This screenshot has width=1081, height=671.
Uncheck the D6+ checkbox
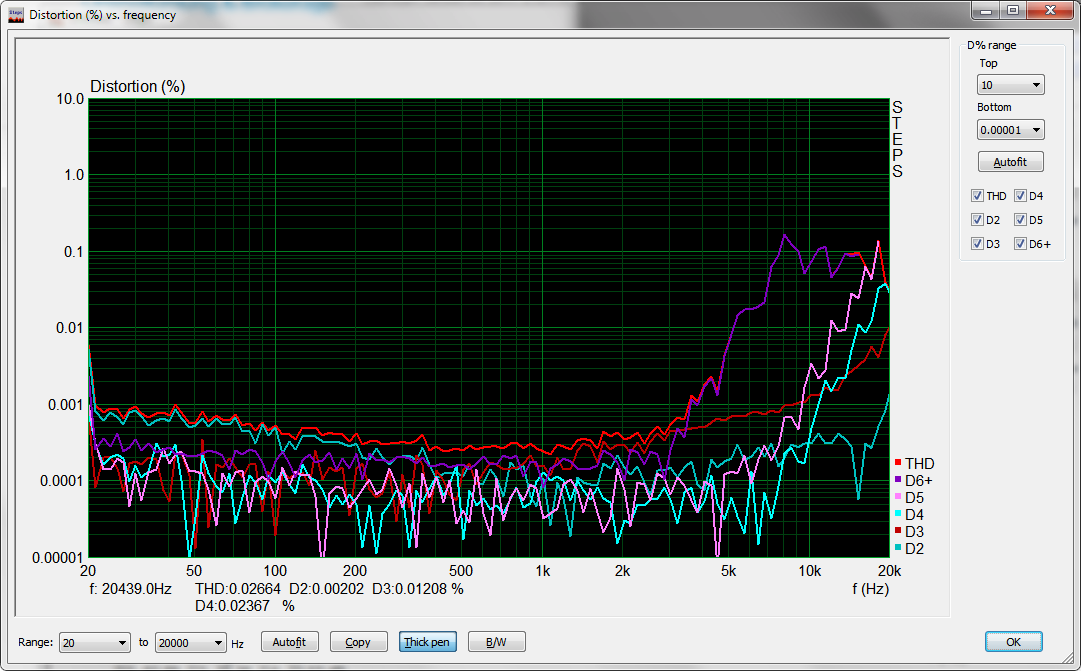[x=1020, y=244]
